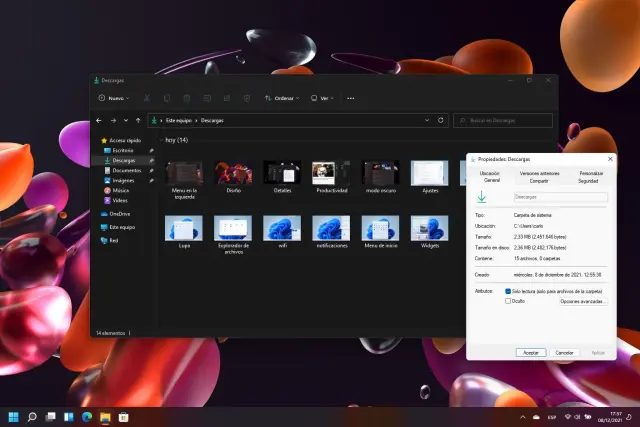Click the delete (trash) toolbar icon
The image size is (640, 427).
coord(247,98)
